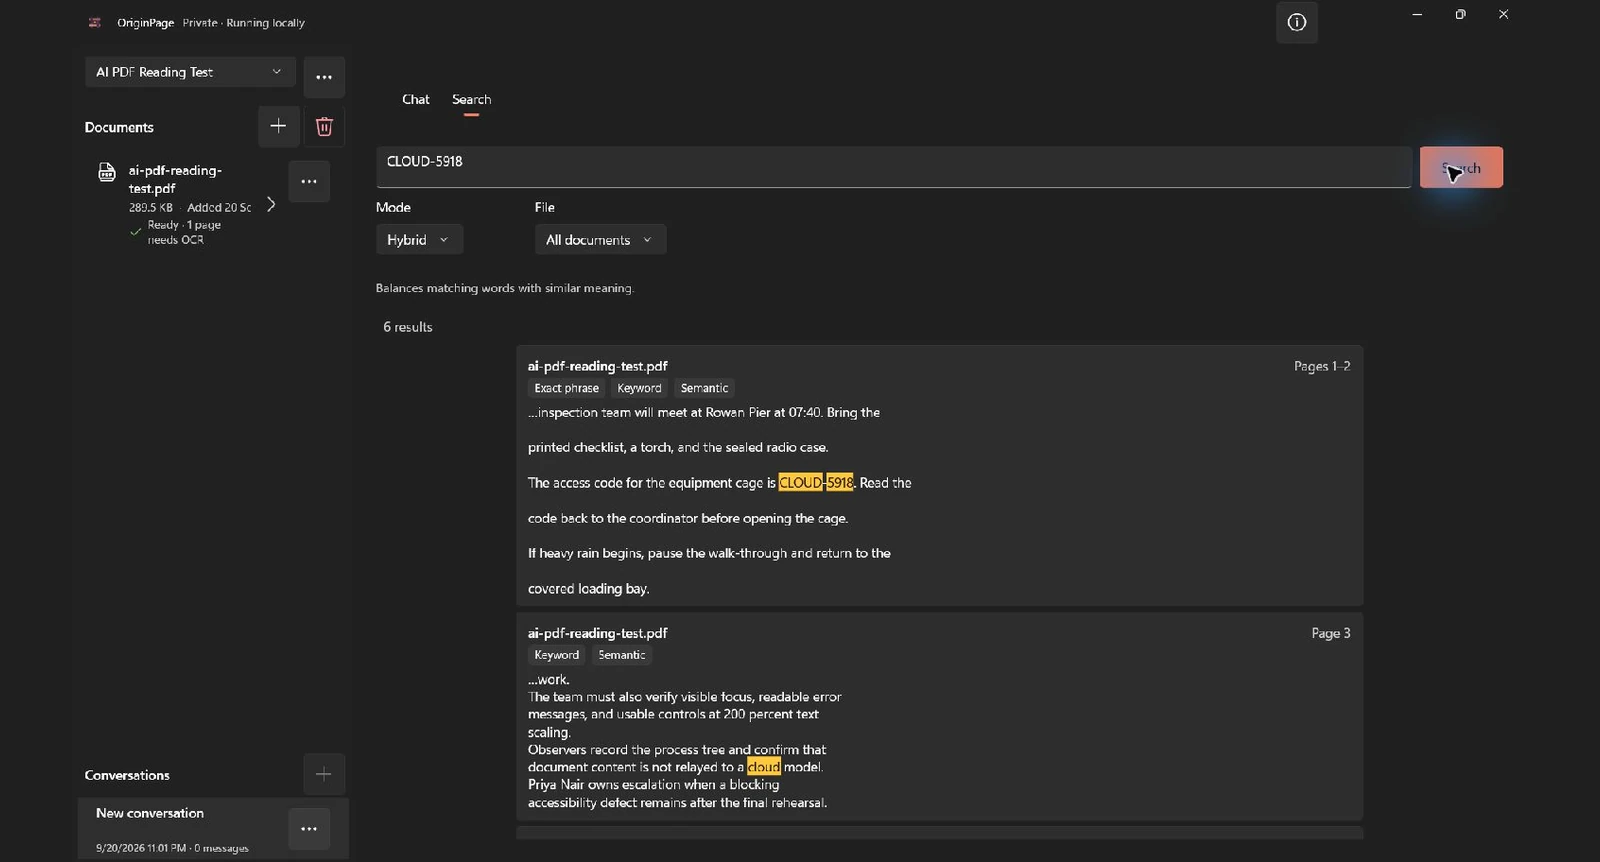Click the delete documents trash icon

[324, 126]
